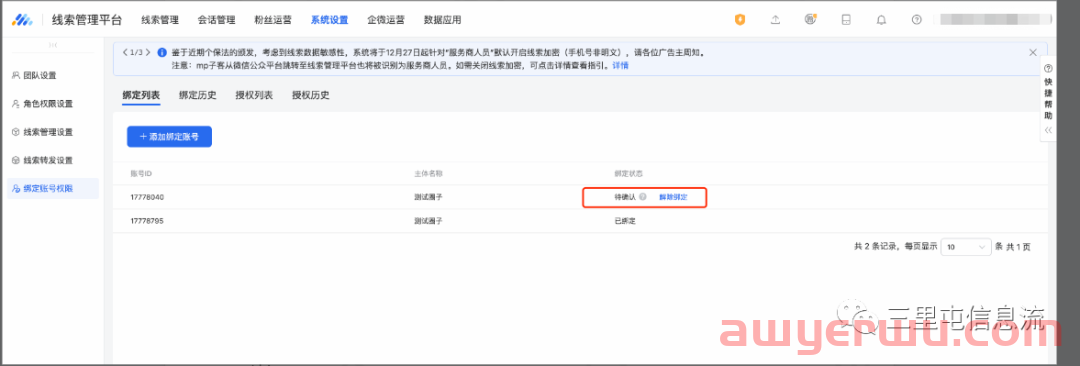
Task: Switch to the 授权历史 tab
Action: [x=311, y=95]
